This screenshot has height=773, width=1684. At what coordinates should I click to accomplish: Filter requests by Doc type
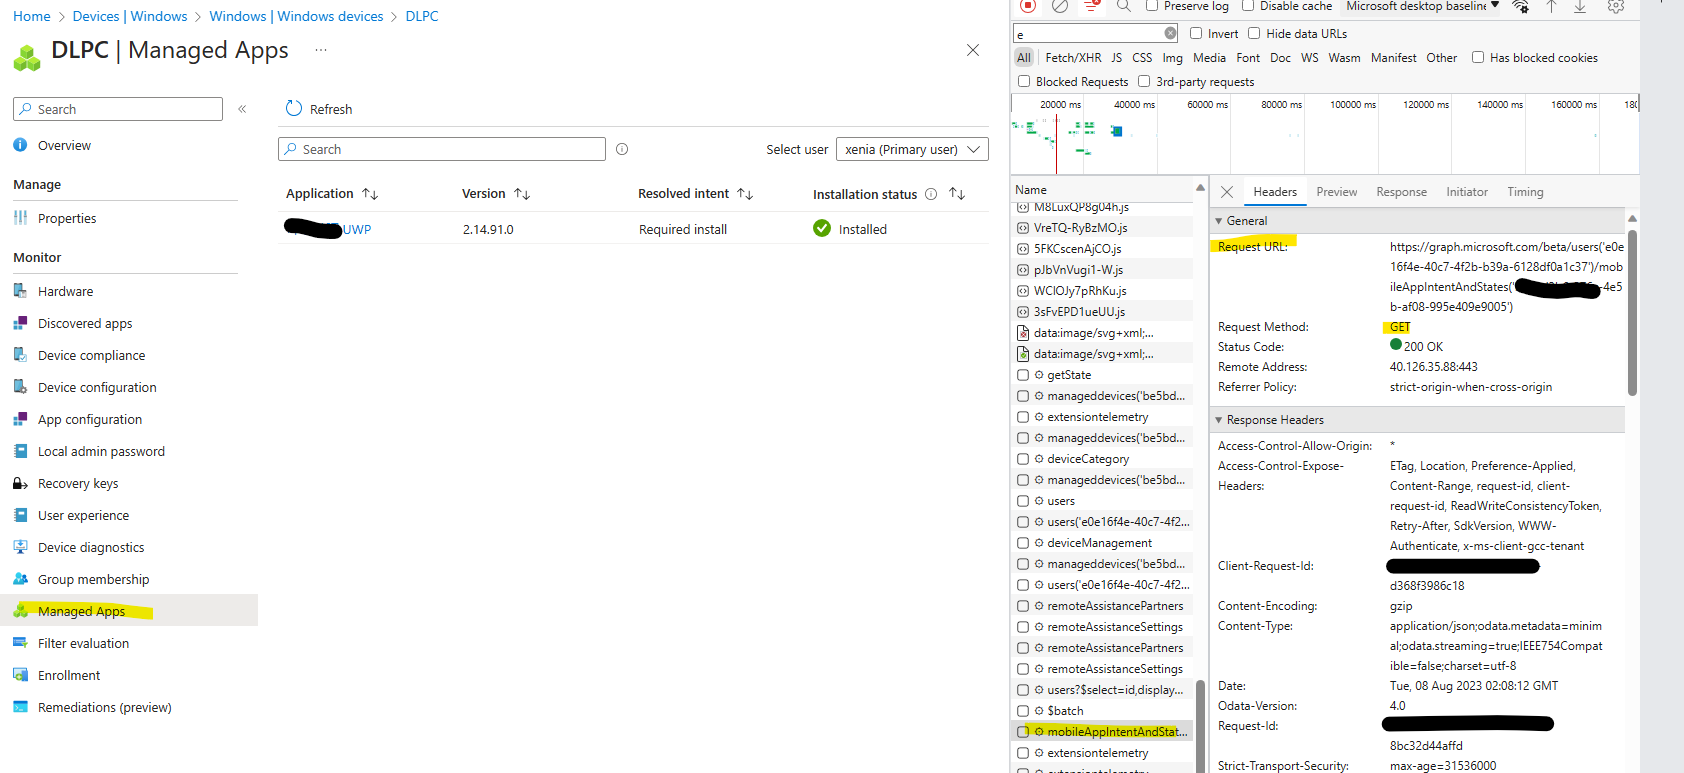pos(1280,58)
